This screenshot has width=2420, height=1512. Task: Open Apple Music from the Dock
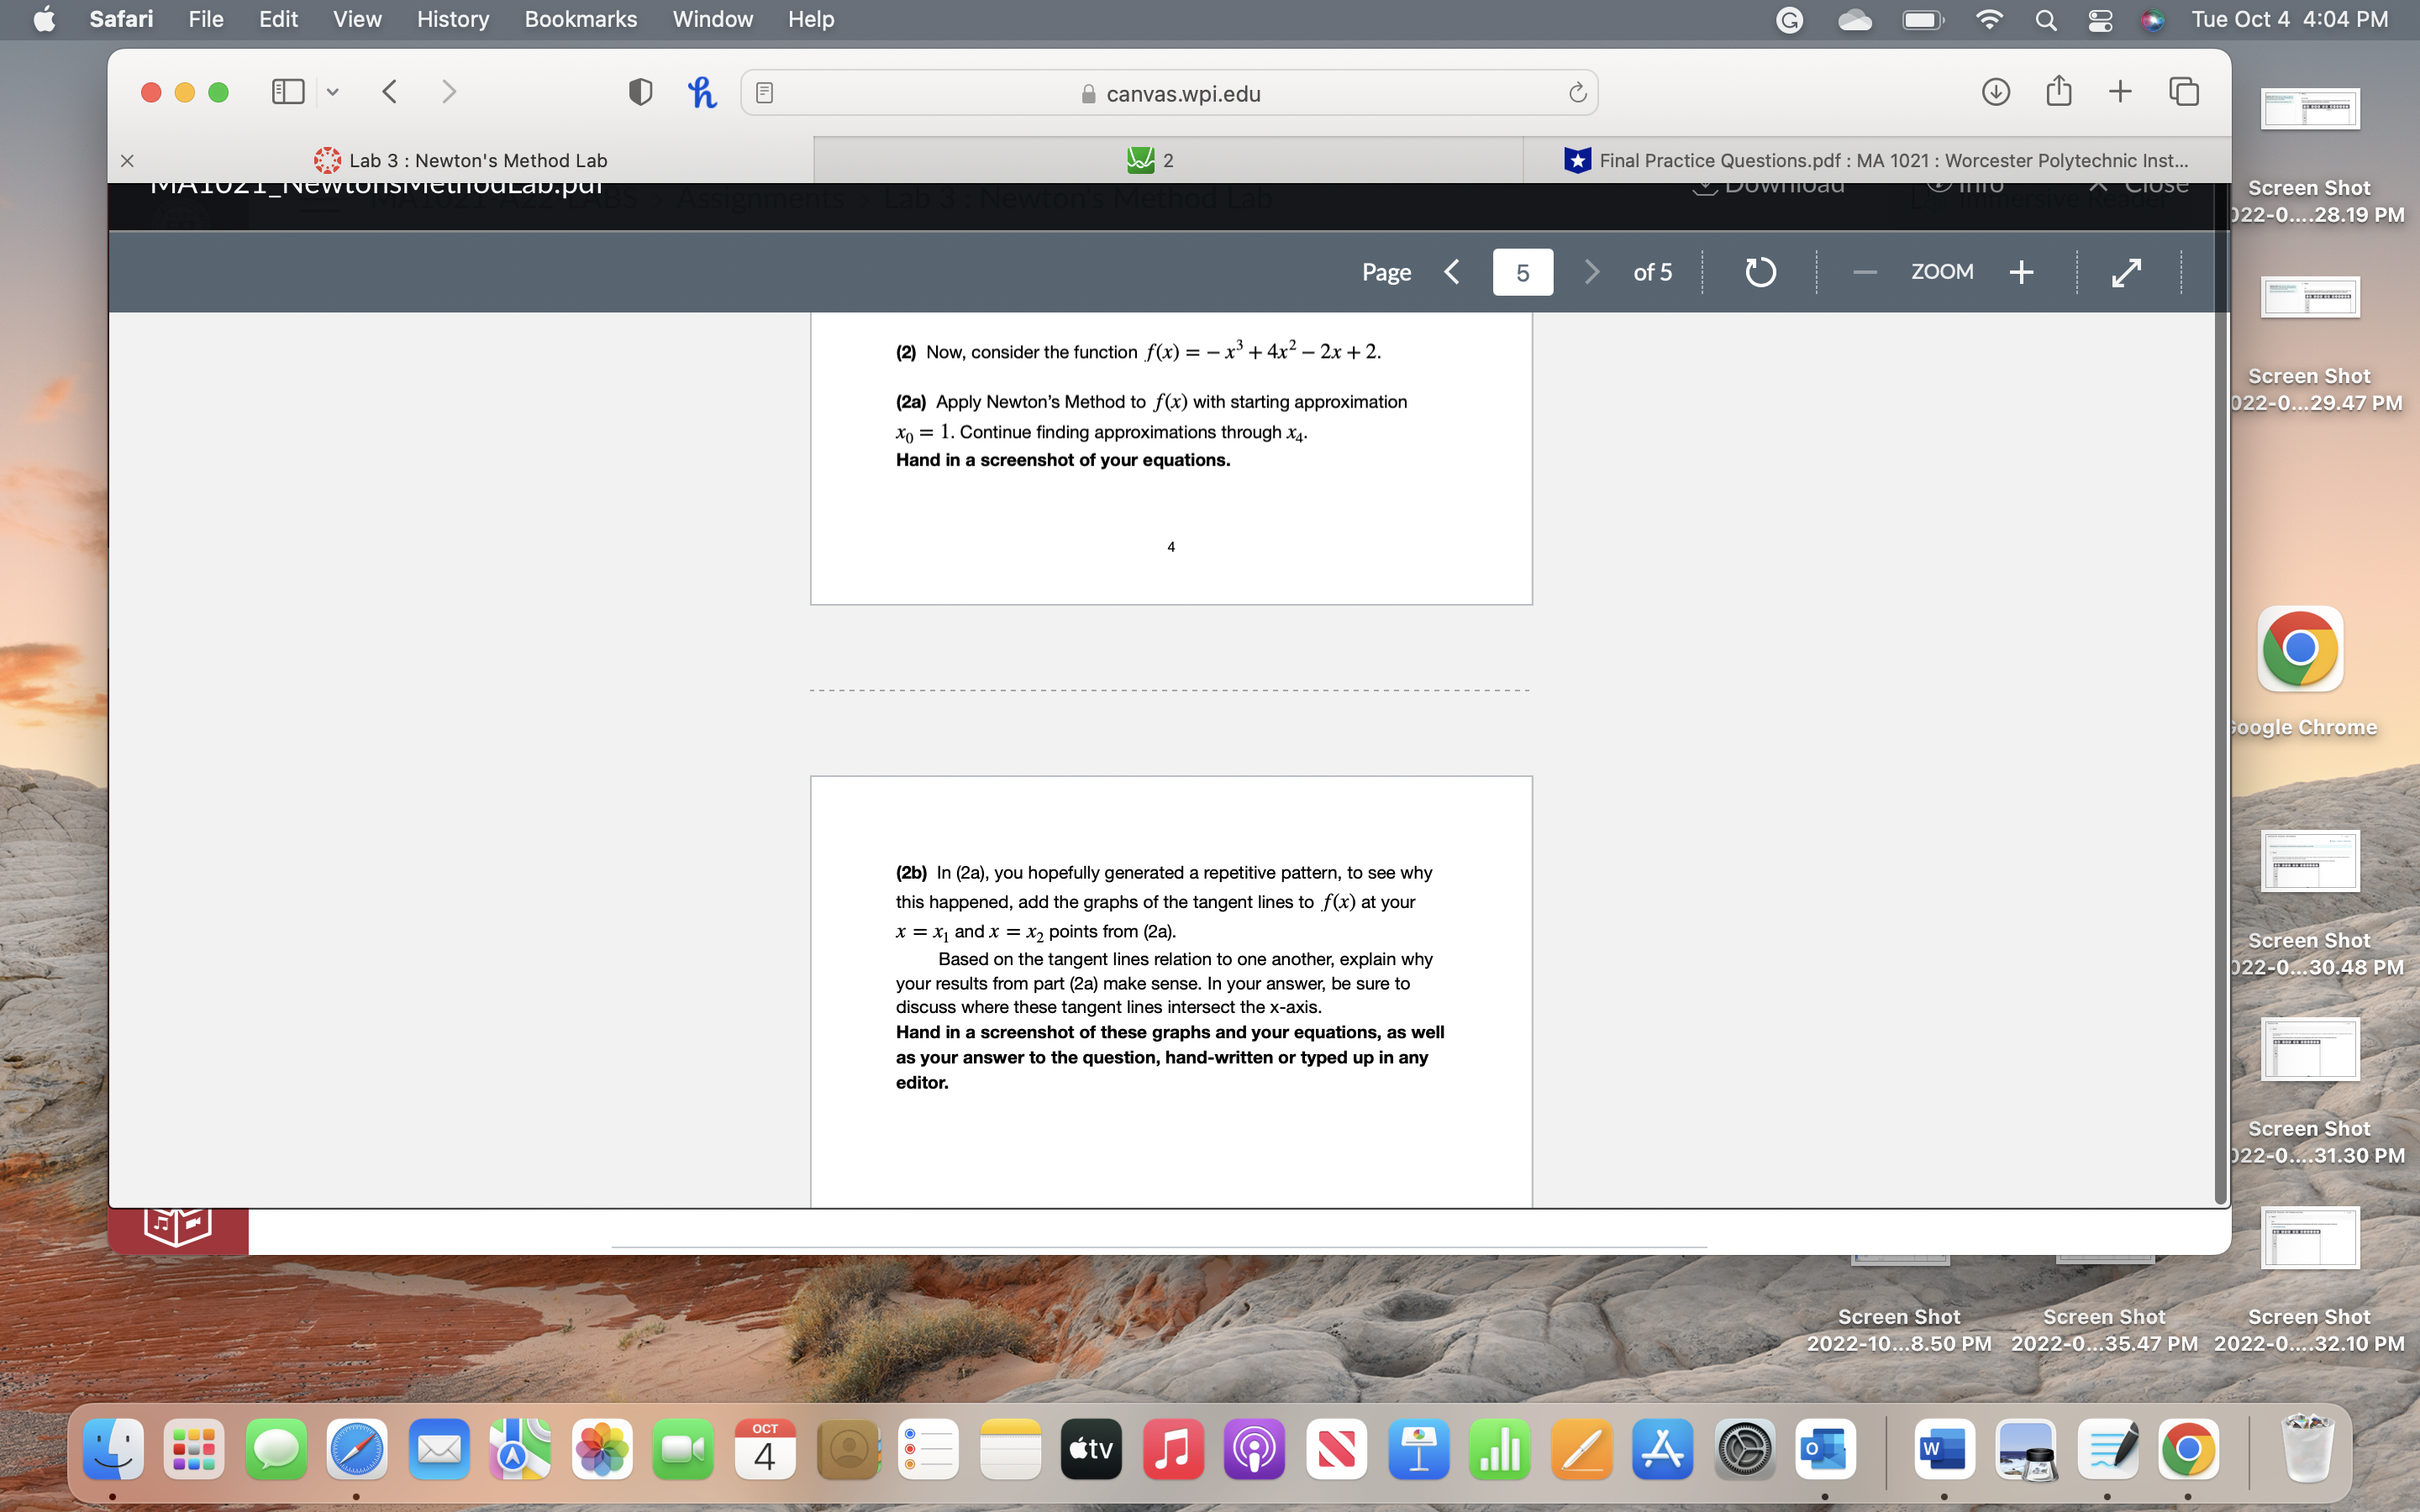pyautogui.click(x=1172, y=1448)
